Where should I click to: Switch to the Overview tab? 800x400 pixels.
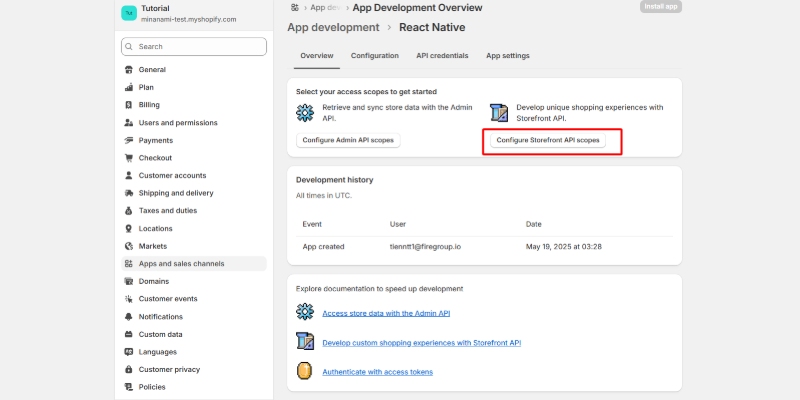[x=317, y=56]
